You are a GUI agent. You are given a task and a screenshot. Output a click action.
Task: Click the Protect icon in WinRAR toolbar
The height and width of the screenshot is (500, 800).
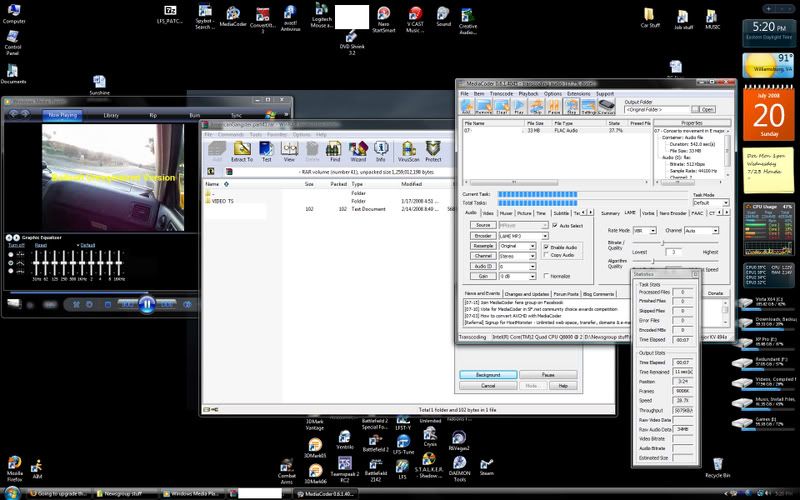pos(433,152)
